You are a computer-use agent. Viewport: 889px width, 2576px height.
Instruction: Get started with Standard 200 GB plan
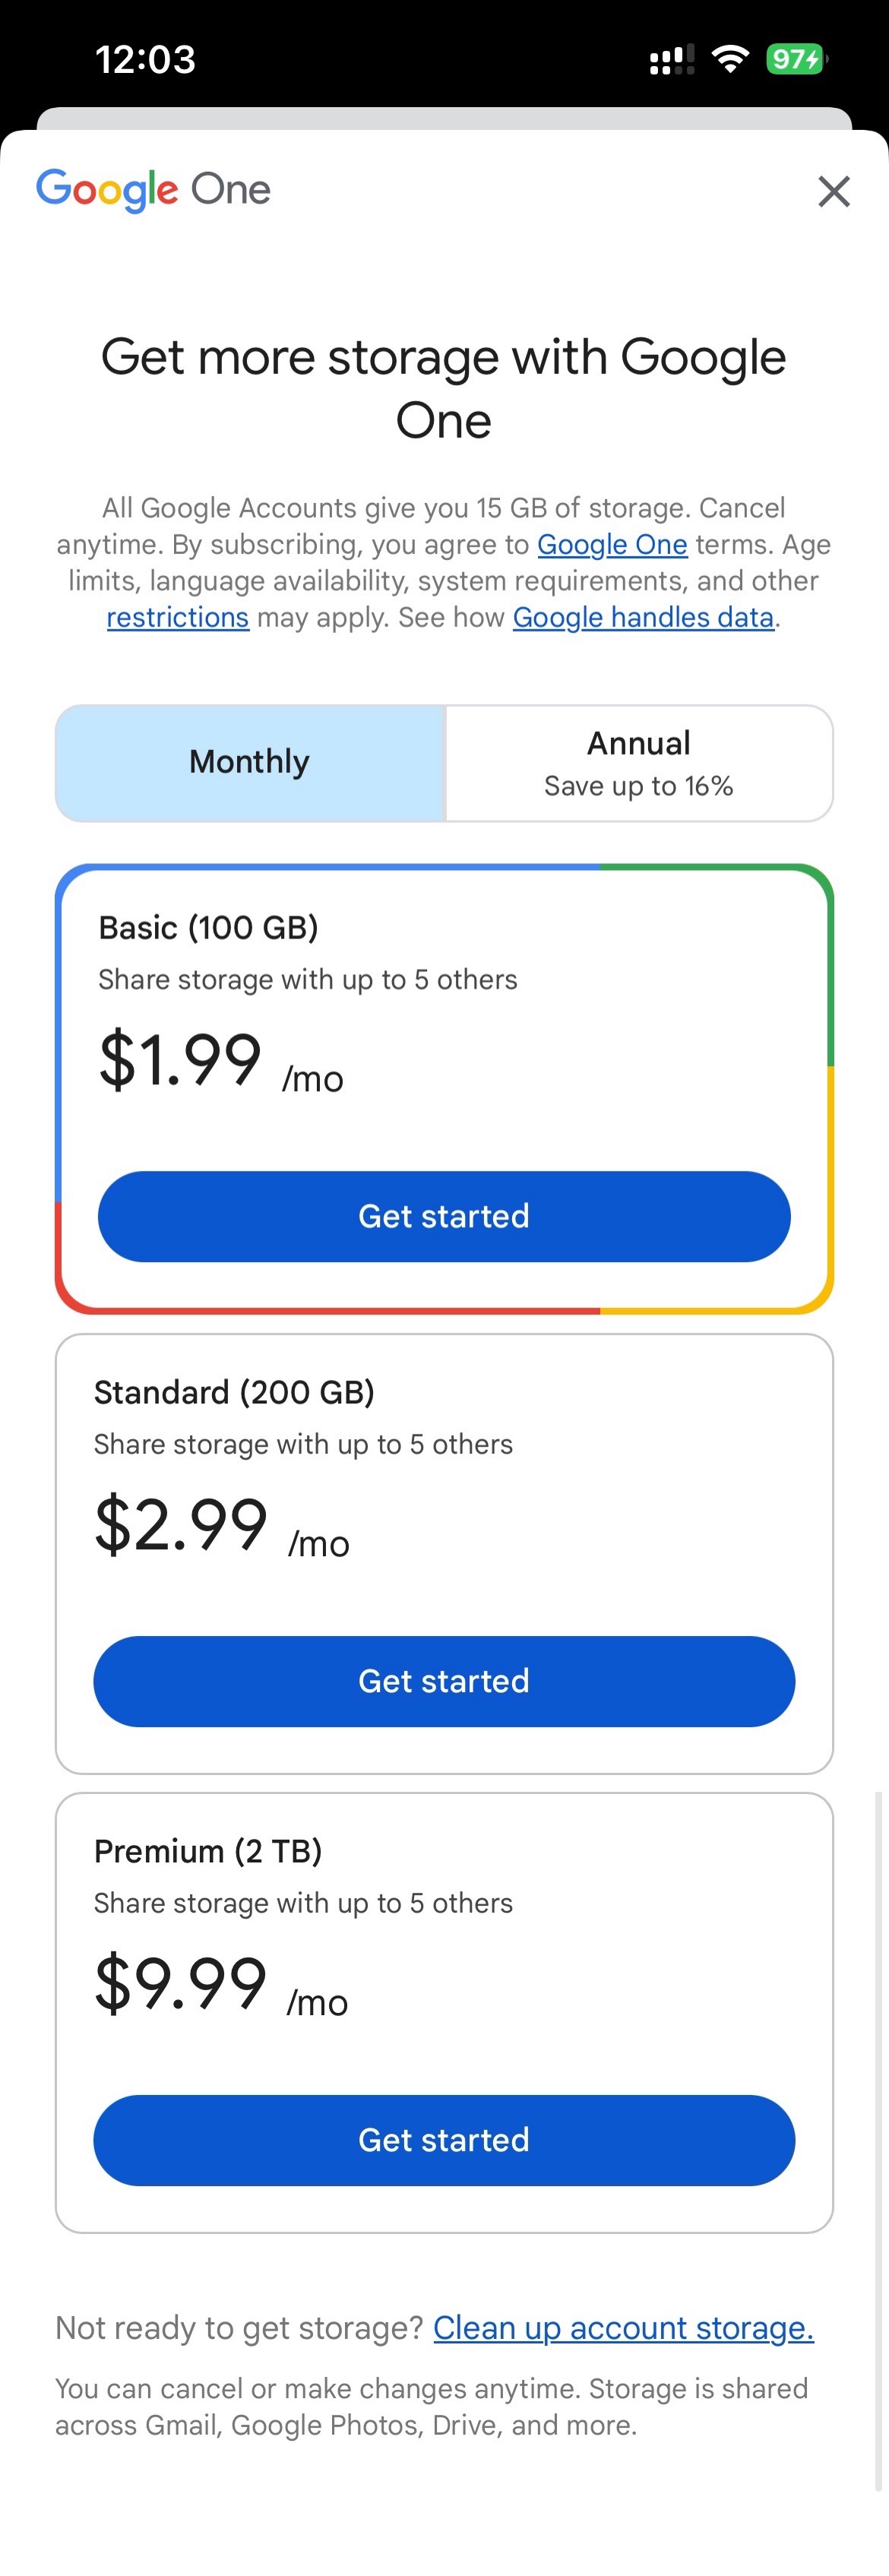click(x=444, y=1681)
